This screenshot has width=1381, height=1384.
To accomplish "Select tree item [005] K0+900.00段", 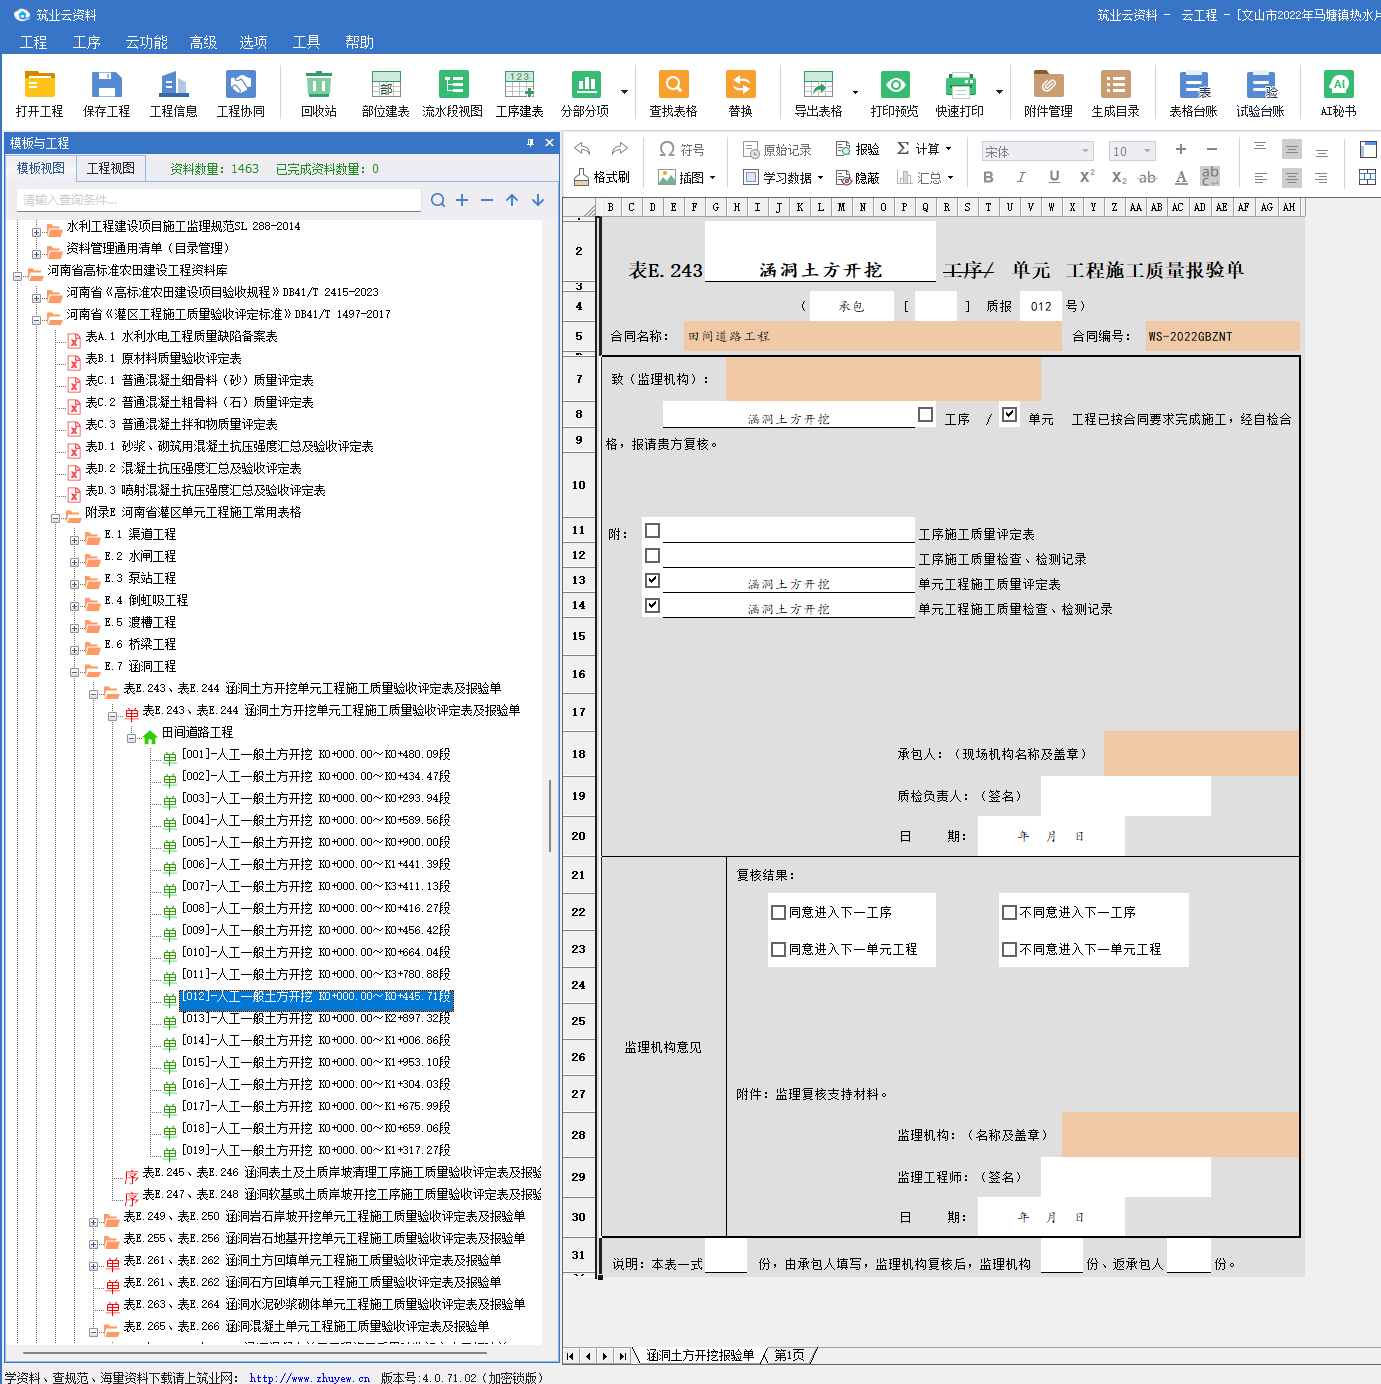I will [316, 842].
